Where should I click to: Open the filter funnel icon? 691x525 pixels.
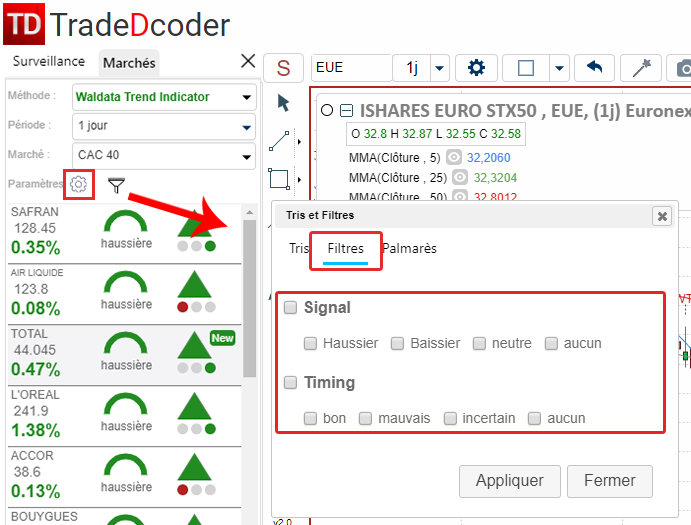pos(116,186)
